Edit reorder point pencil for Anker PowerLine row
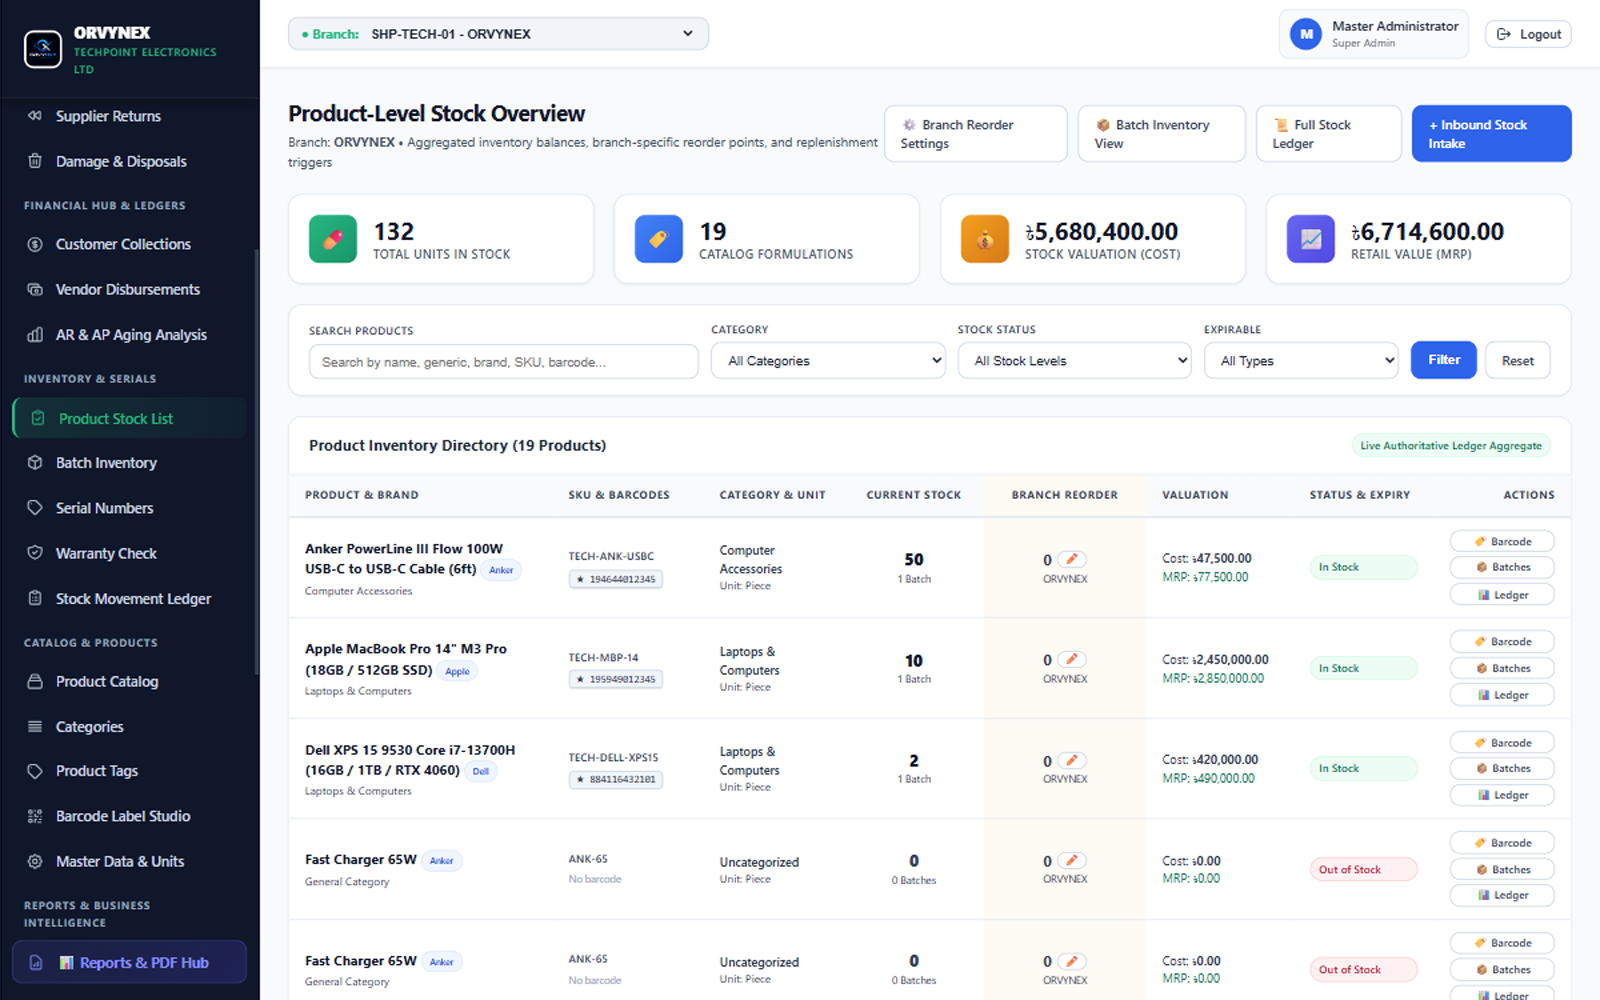Viewport: 1600px width, 1000px height. (x=1072, y=559)
